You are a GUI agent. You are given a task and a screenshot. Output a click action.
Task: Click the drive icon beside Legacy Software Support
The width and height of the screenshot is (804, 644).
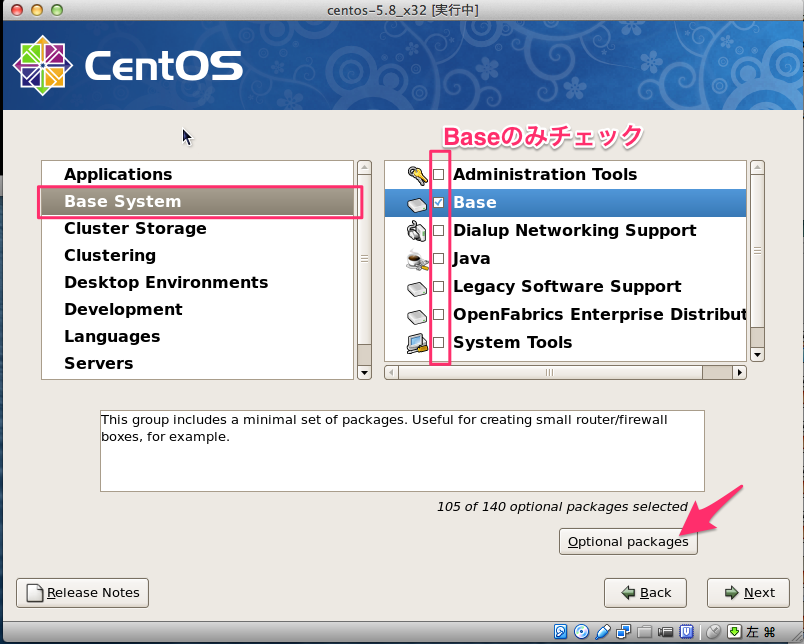(x=417, y=289)
